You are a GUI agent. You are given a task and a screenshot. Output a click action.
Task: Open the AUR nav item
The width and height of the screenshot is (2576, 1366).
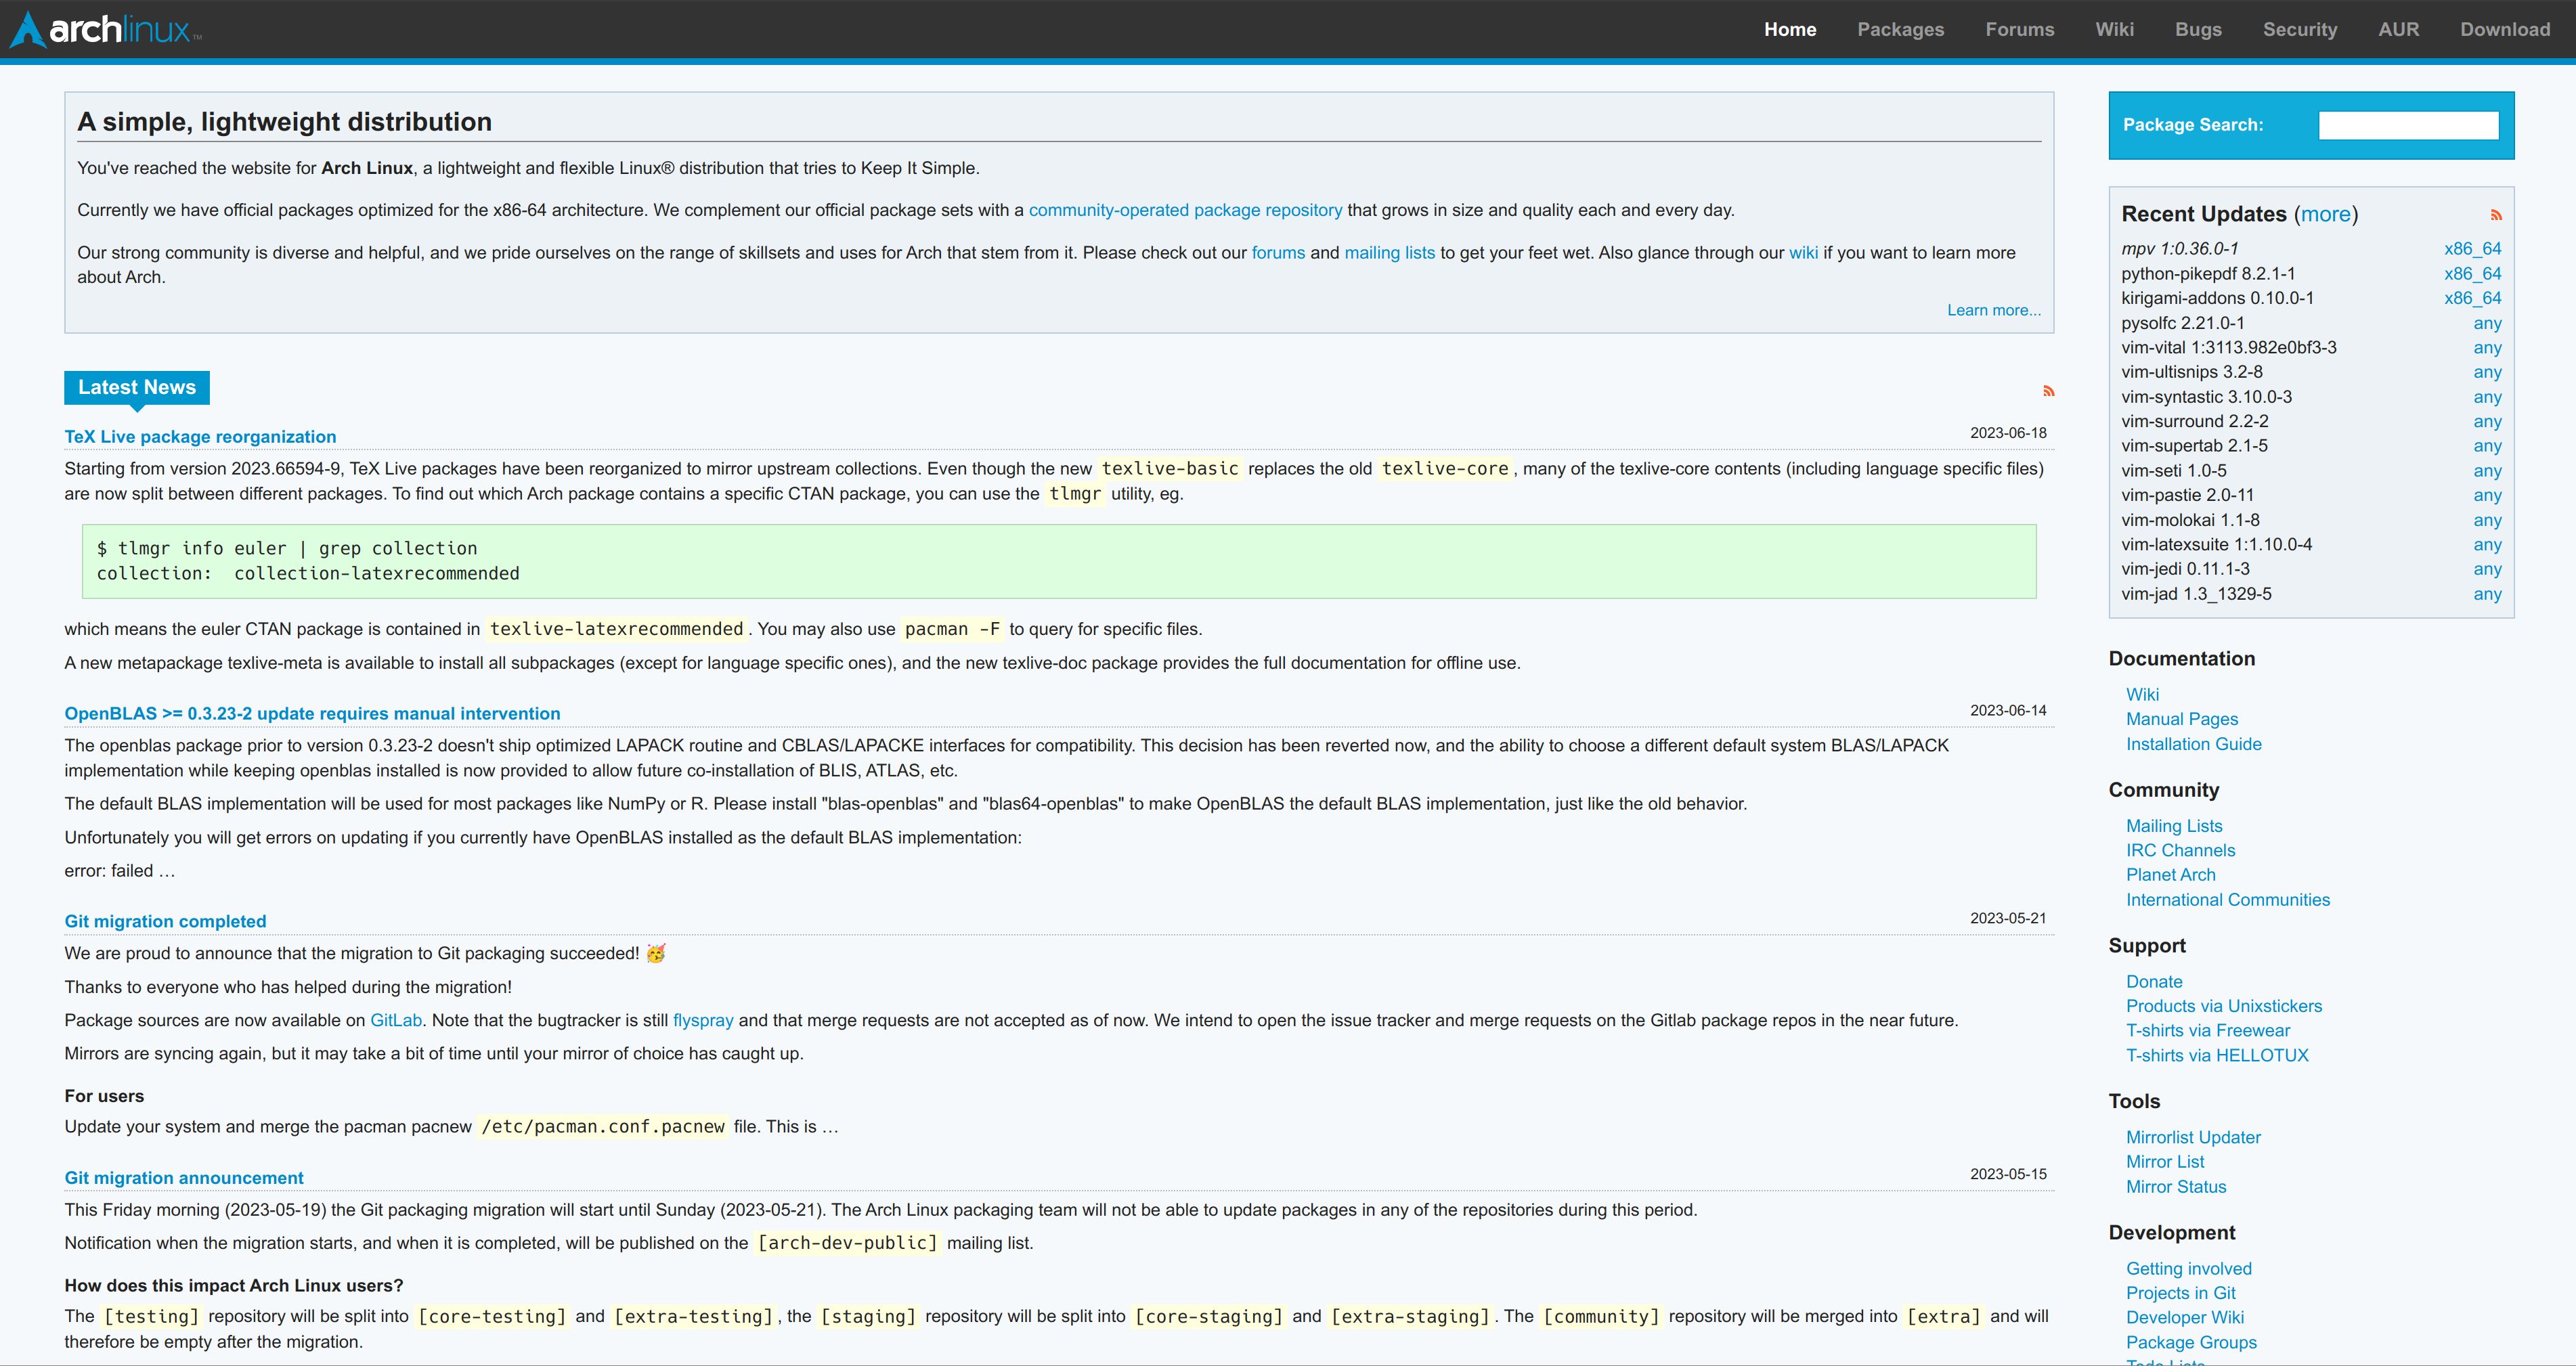(x=2398, y=29)
